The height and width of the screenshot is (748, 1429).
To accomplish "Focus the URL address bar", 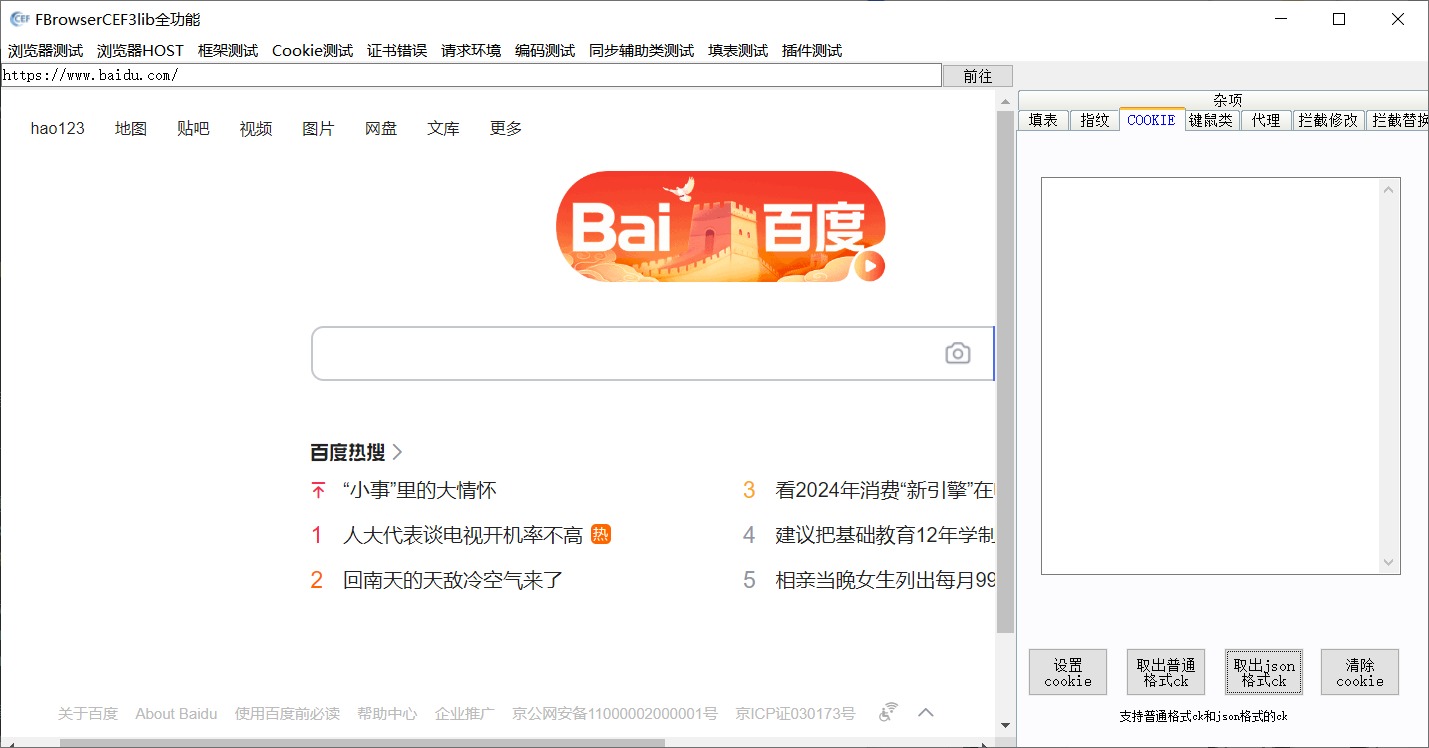I will click(x=471, y=75).
